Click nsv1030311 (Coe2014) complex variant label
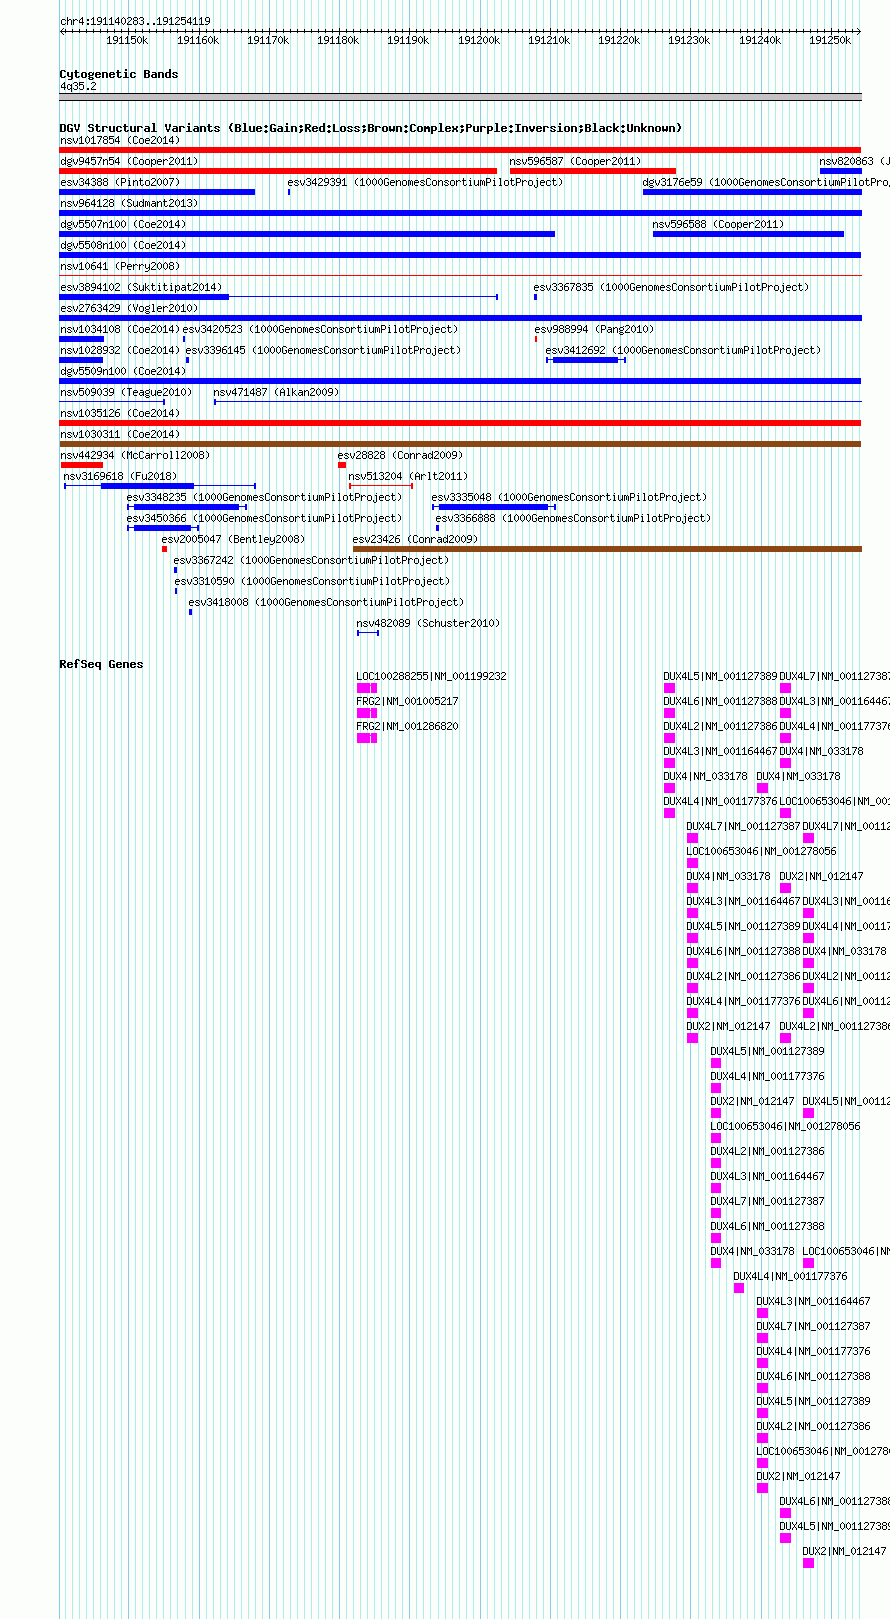 tap(120, 434)
